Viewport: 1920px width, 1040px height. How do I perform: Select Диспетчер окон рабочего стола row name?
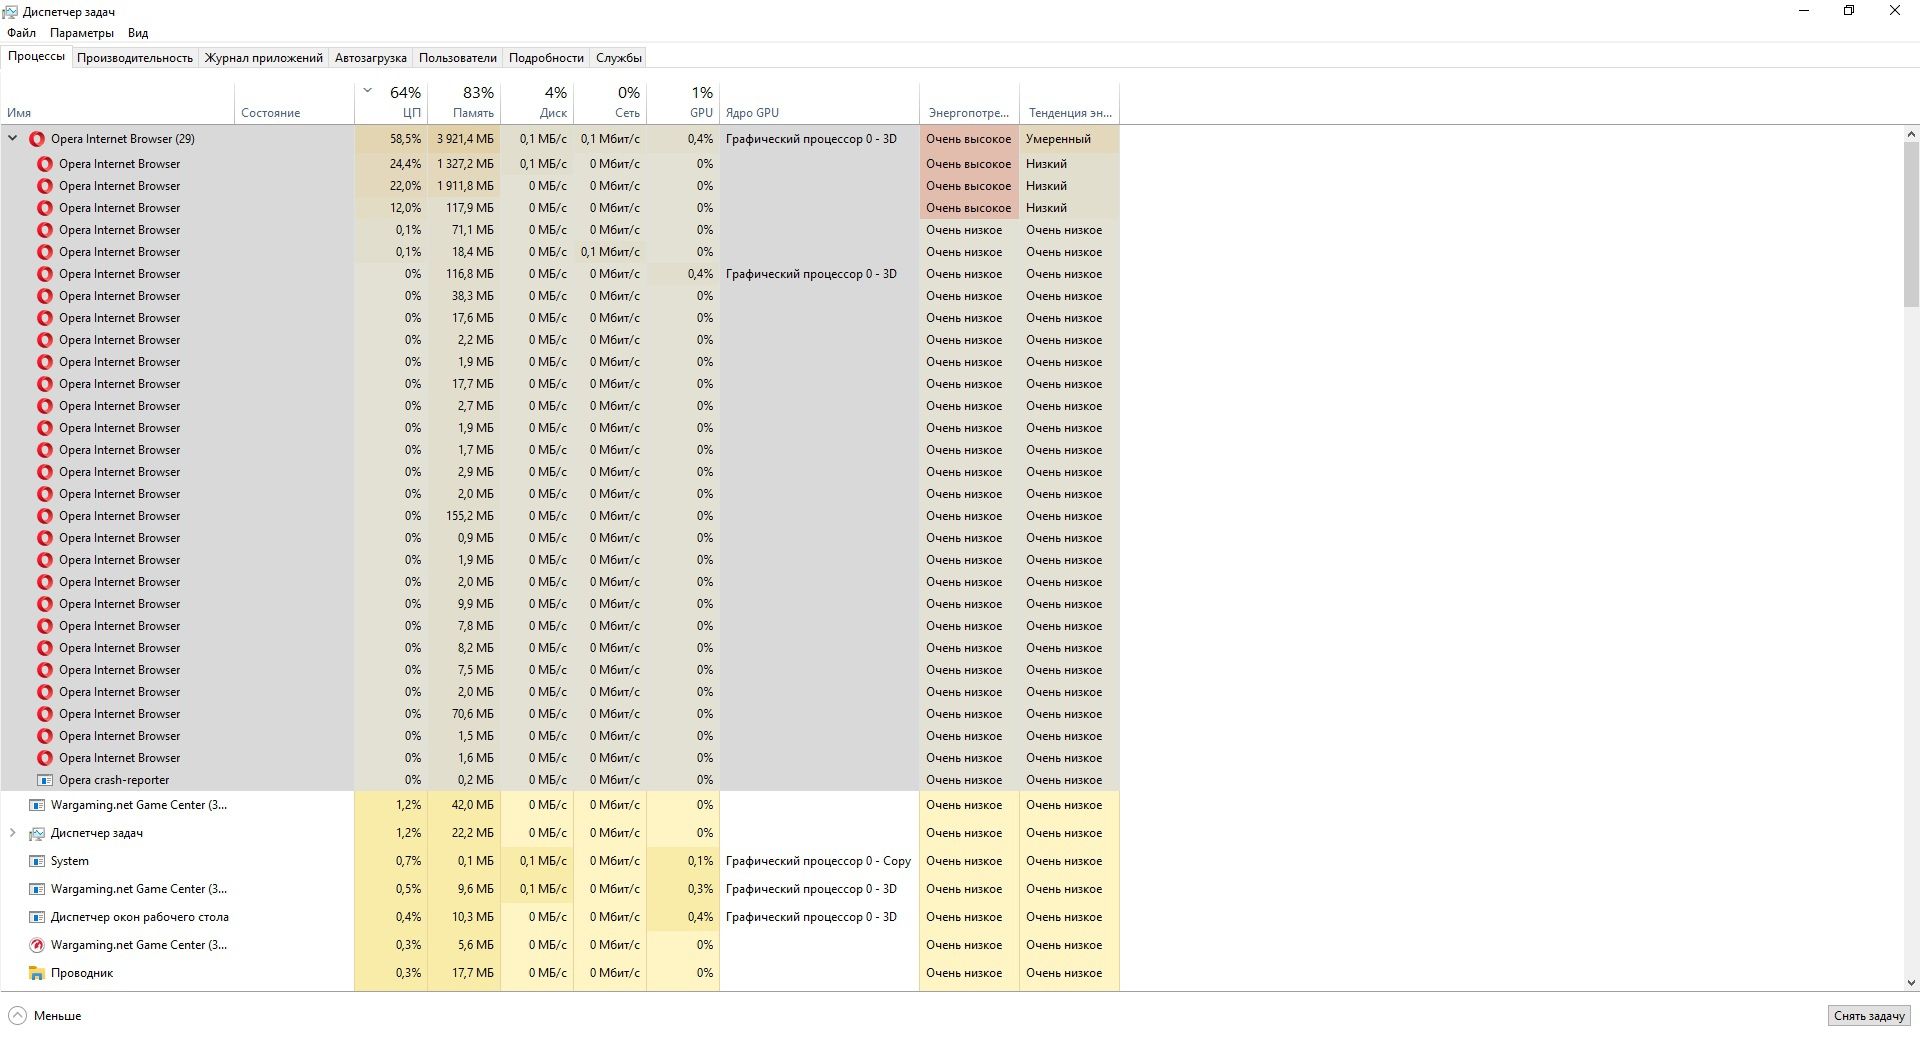coord(140,917)
